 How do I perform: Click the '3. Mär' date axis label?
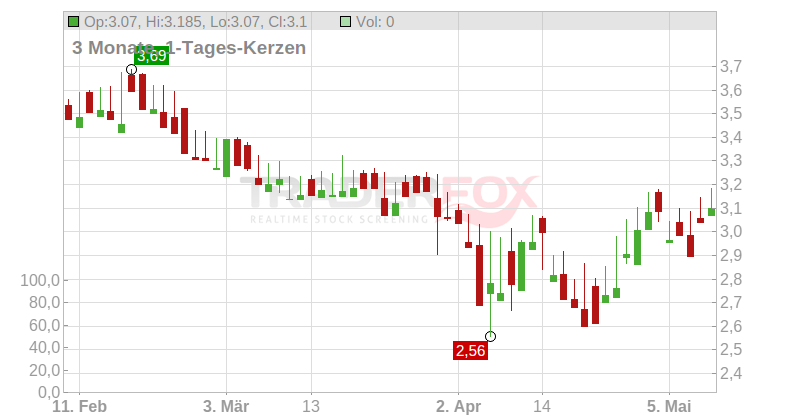click(x=226, y=407)
